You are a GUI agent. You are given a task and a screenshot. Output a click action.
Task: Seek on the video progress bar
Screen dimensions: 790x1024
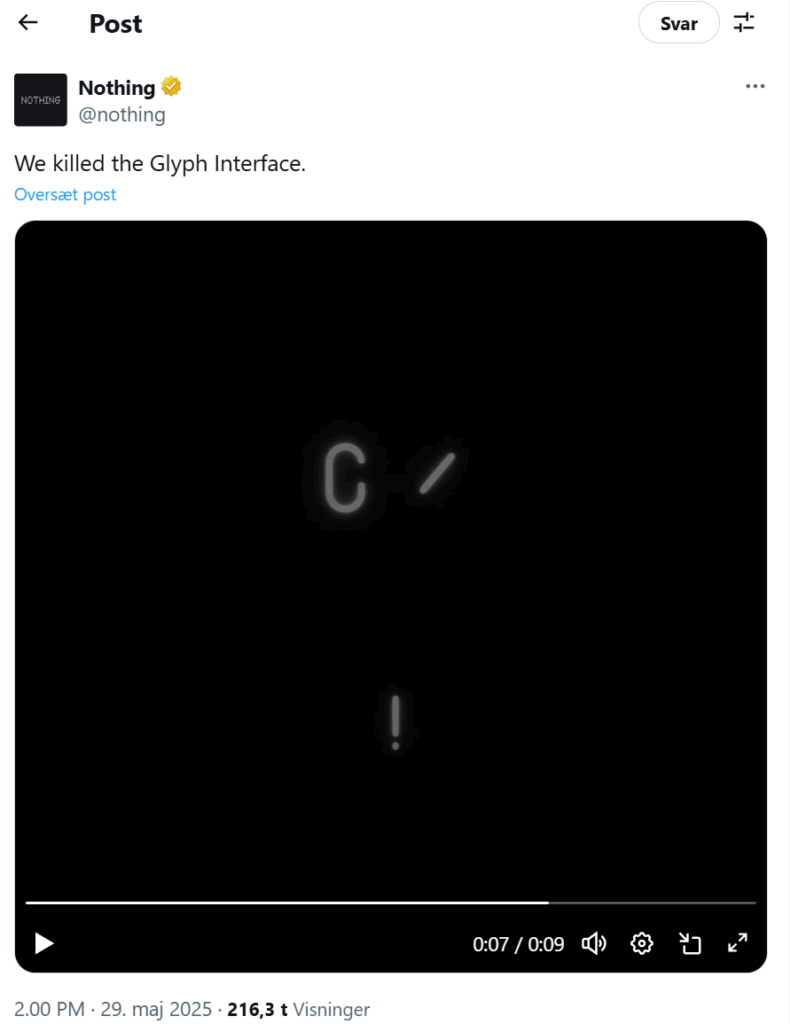pos(390,903)
